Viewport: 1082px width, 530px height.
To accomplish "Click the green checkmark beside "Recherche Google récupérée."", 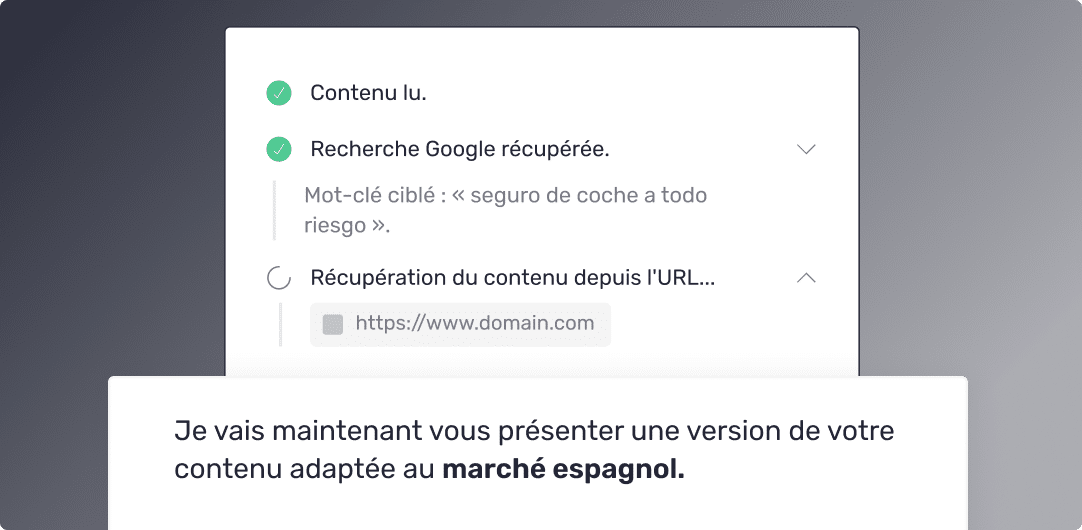I will pyautogui.click(x=278, y=149).
